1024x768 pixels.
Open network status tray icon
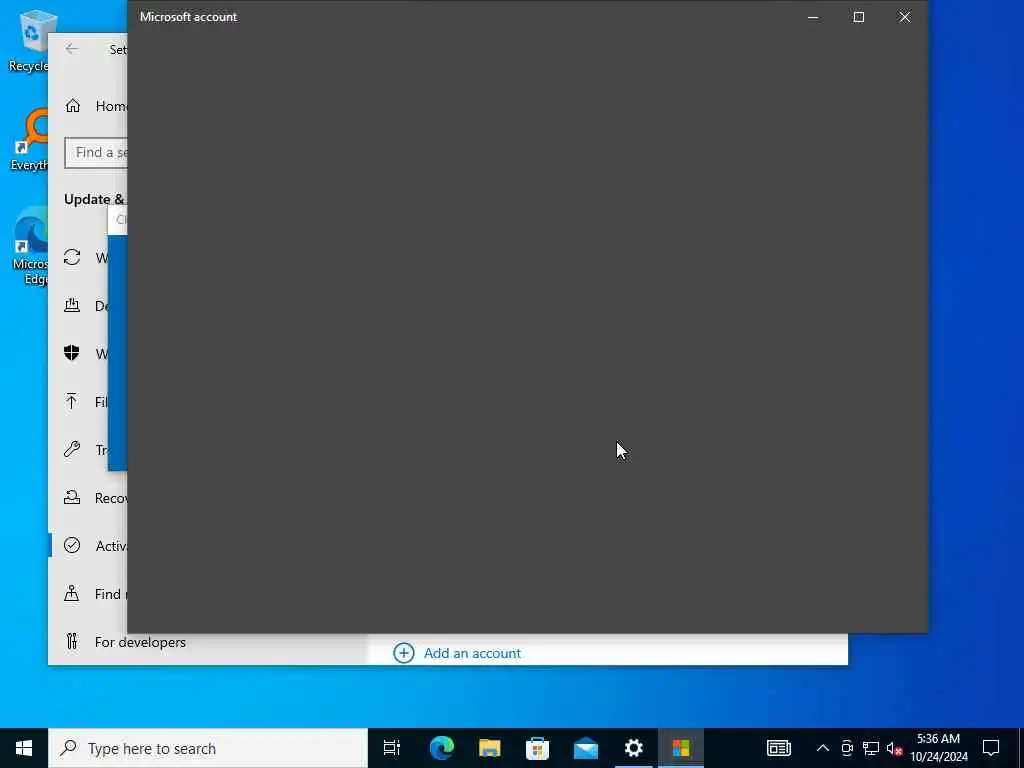[871, 748]
